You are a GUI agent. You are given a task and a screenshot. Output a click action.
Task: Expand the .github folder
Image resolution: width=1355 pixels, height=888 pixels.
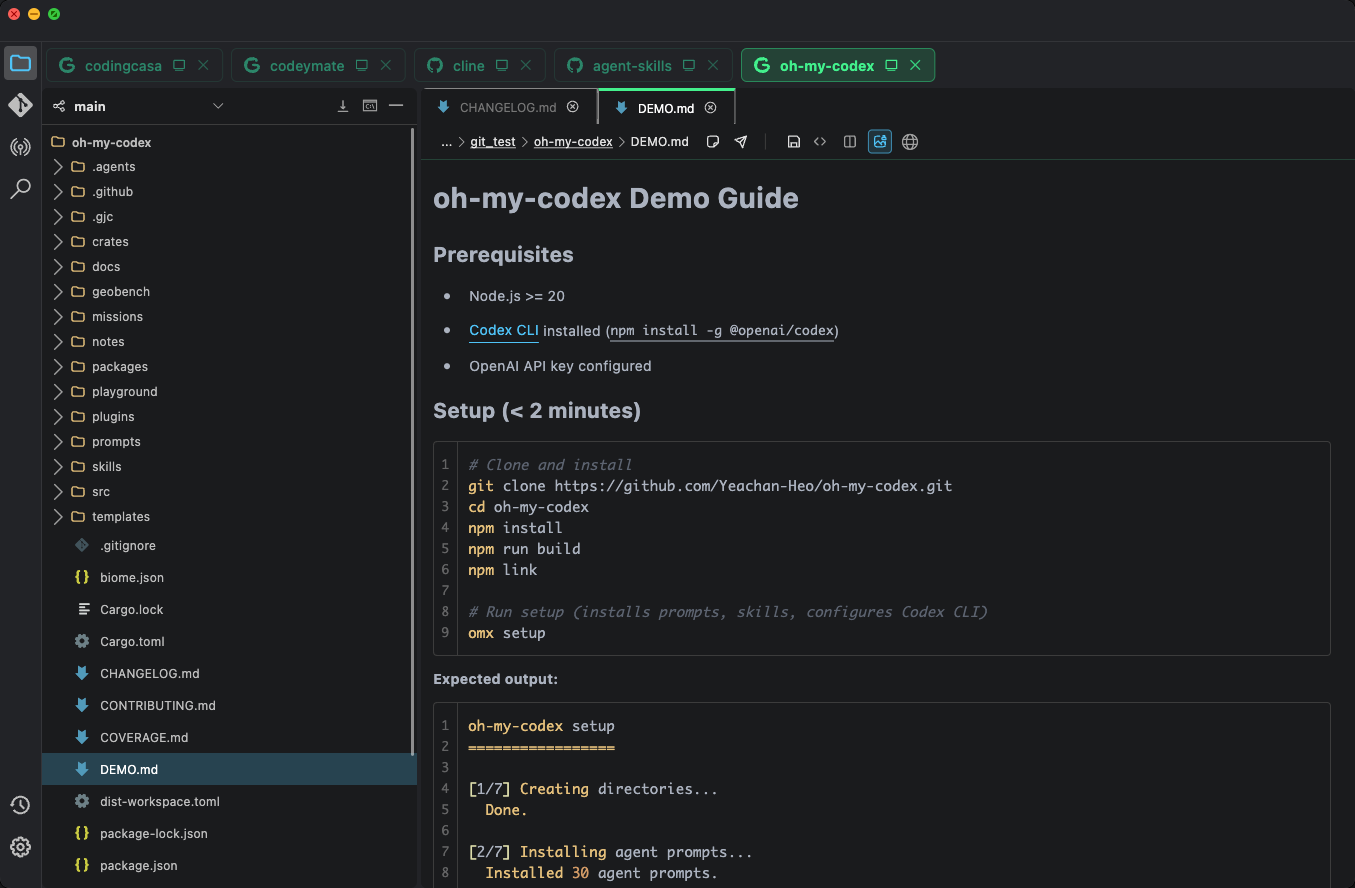58,192
